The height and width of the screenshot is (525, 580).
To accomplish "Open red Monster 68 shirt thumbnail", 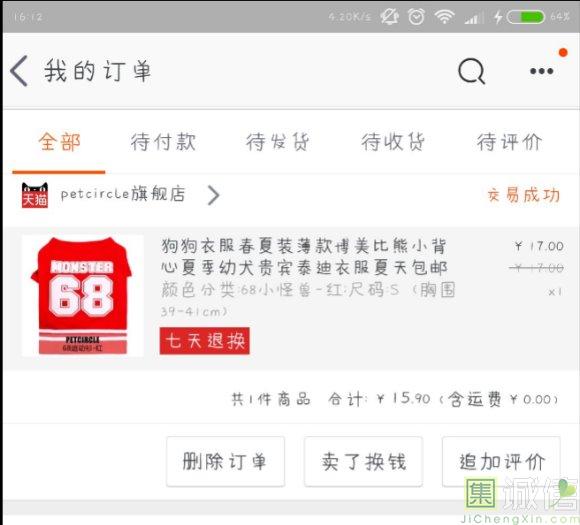I will [x=83, y=296].
